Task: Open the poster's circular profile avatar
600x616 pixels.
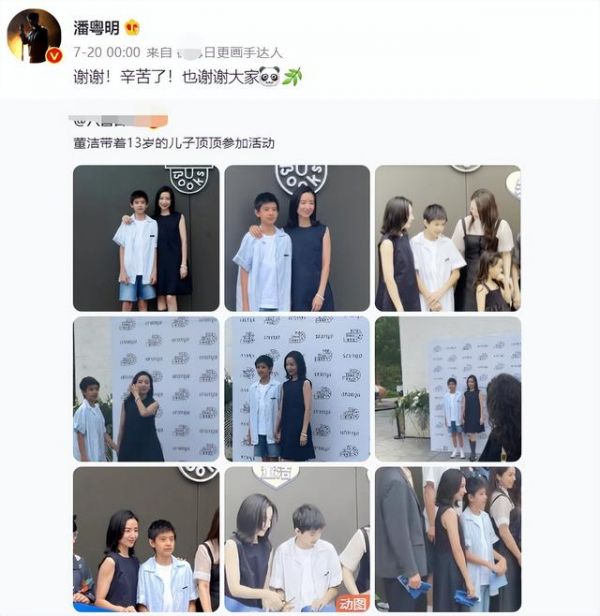Action: pyautogui.click(x=34, y=36)
